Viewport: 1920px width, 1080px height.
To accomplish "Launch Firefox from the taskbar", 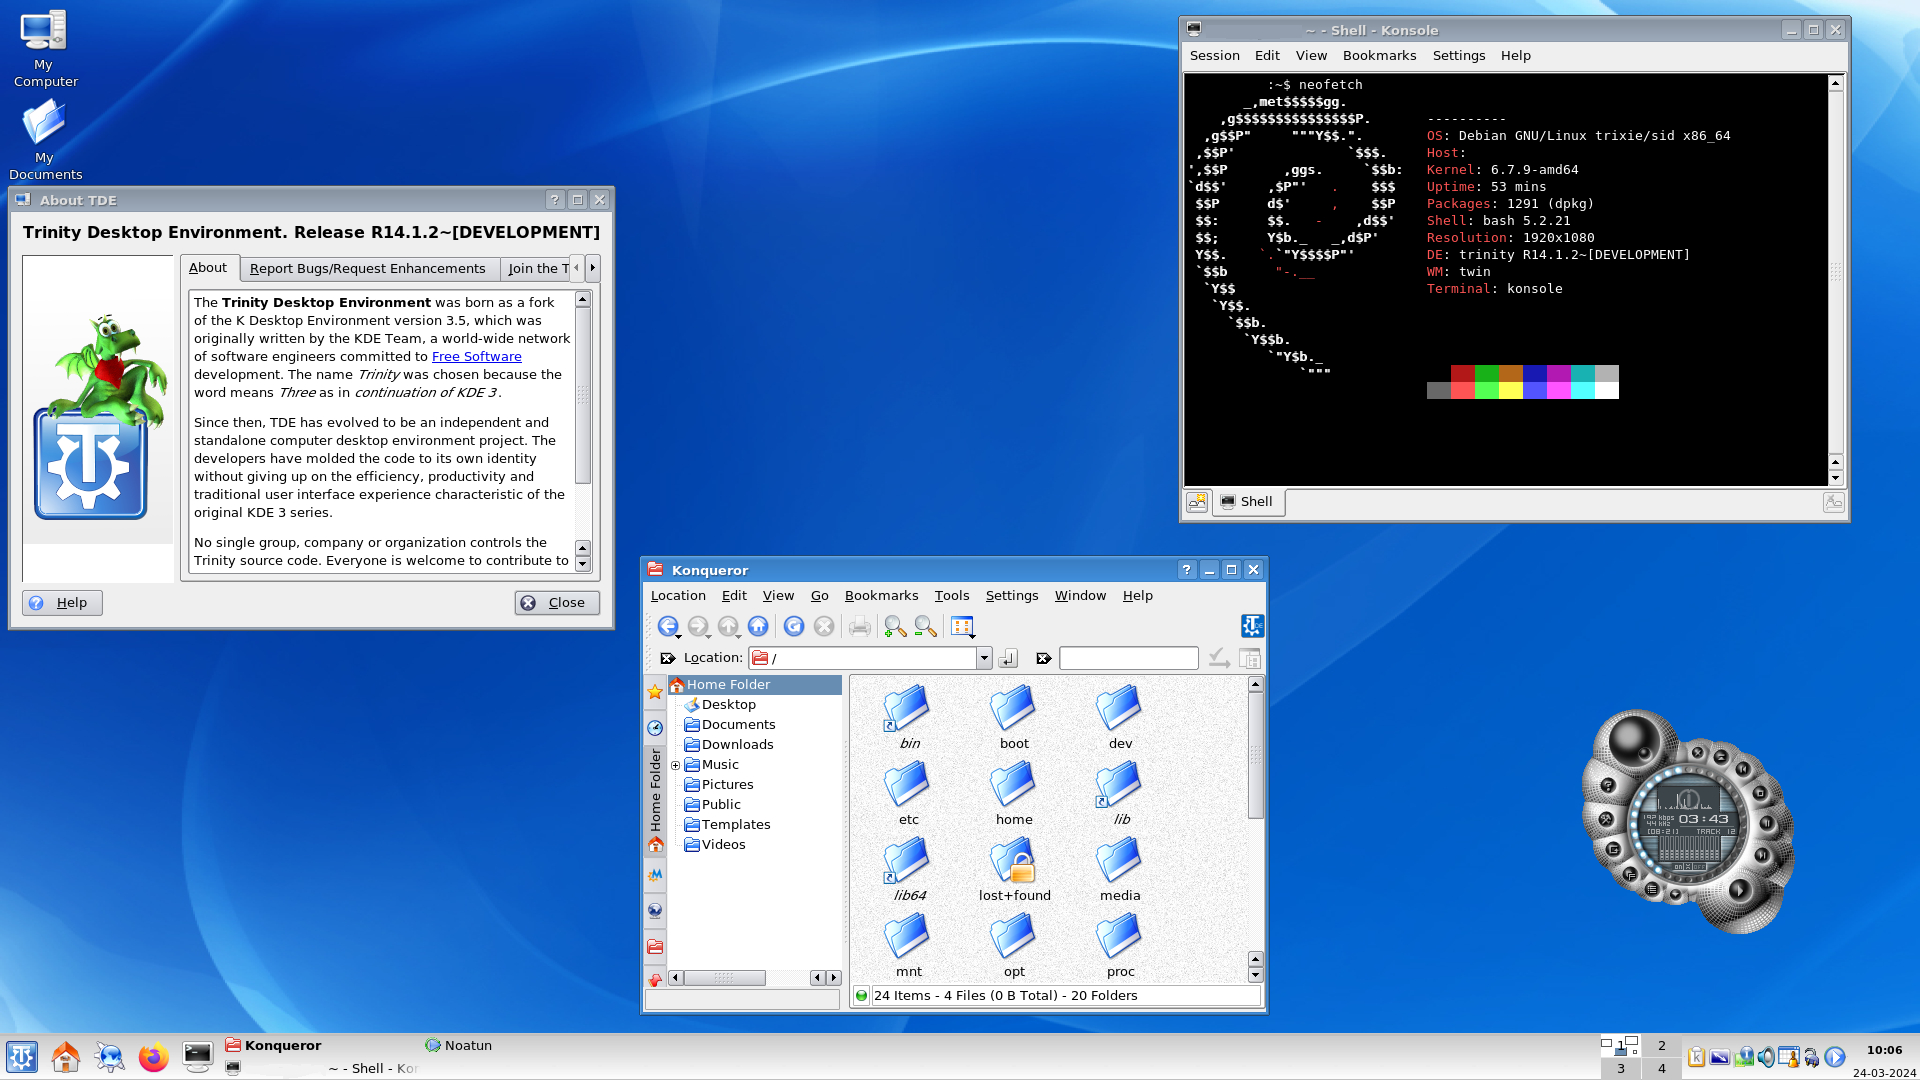I will click(153, 1057).
